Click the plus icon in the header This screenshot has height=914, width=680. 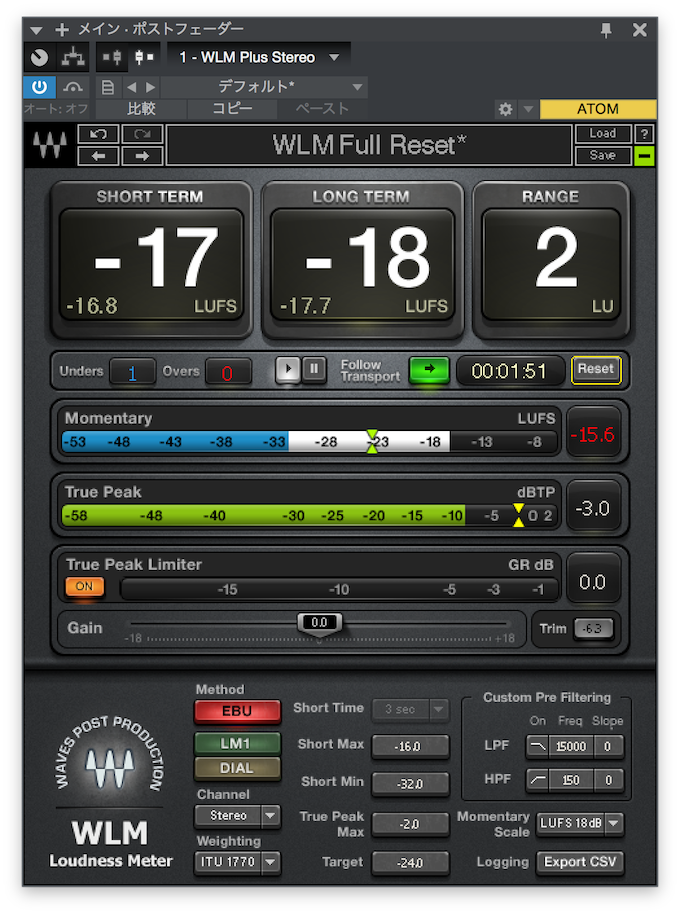(x=62, y=29)
